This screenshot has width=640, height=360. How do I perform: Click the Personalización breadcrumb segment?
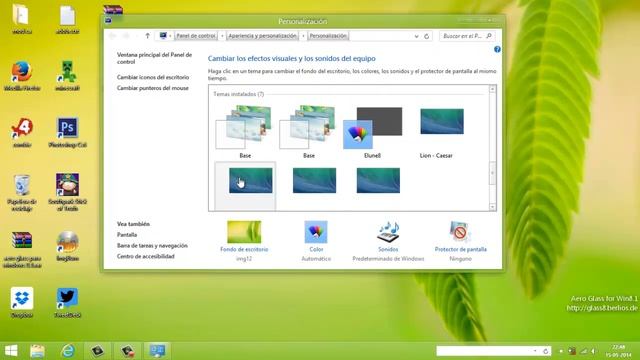tap(328, 36)
